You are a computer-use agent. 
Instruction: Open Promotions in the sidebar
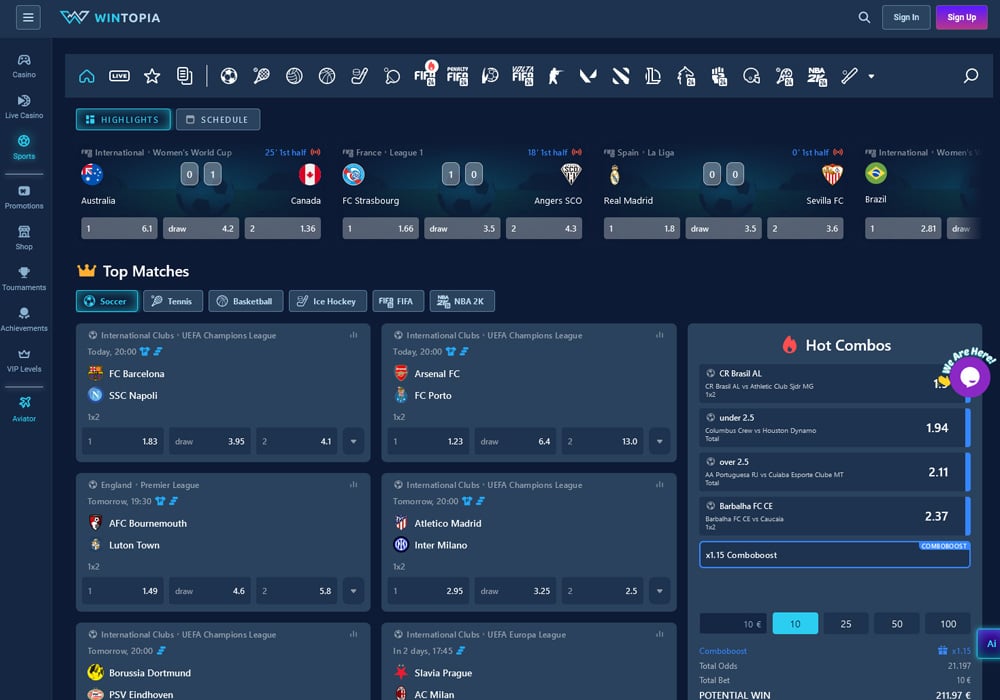coord(24,197)
